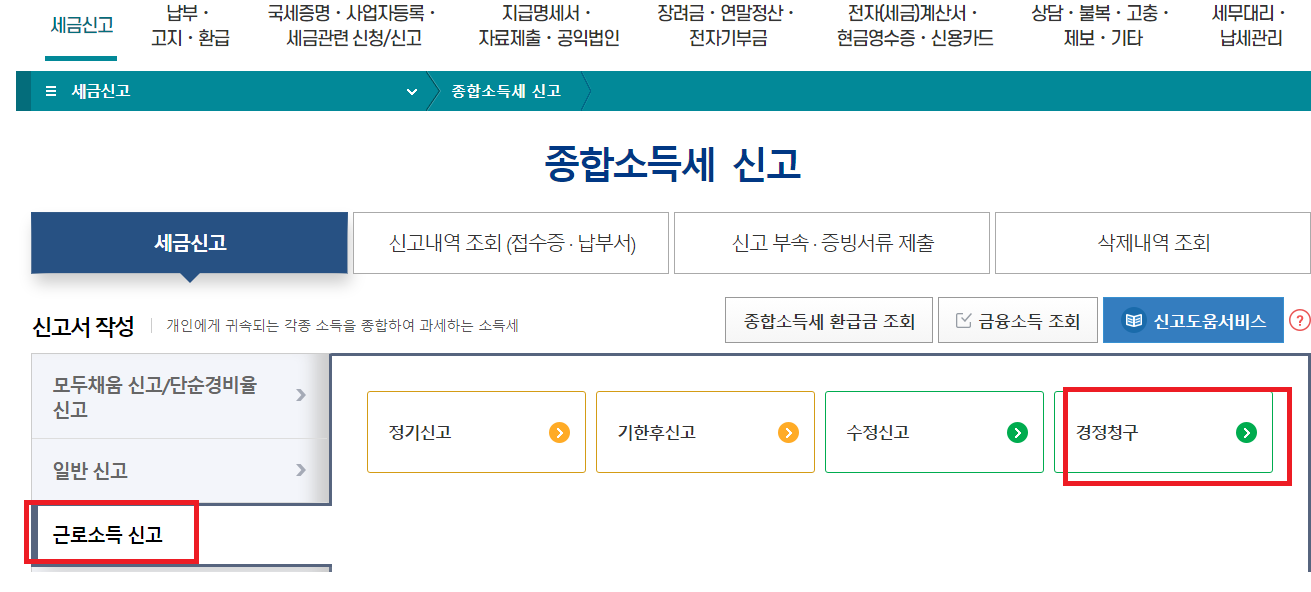
Task: Switch to the 삭제내역 조회 tab
Action: coord(1151,242)
